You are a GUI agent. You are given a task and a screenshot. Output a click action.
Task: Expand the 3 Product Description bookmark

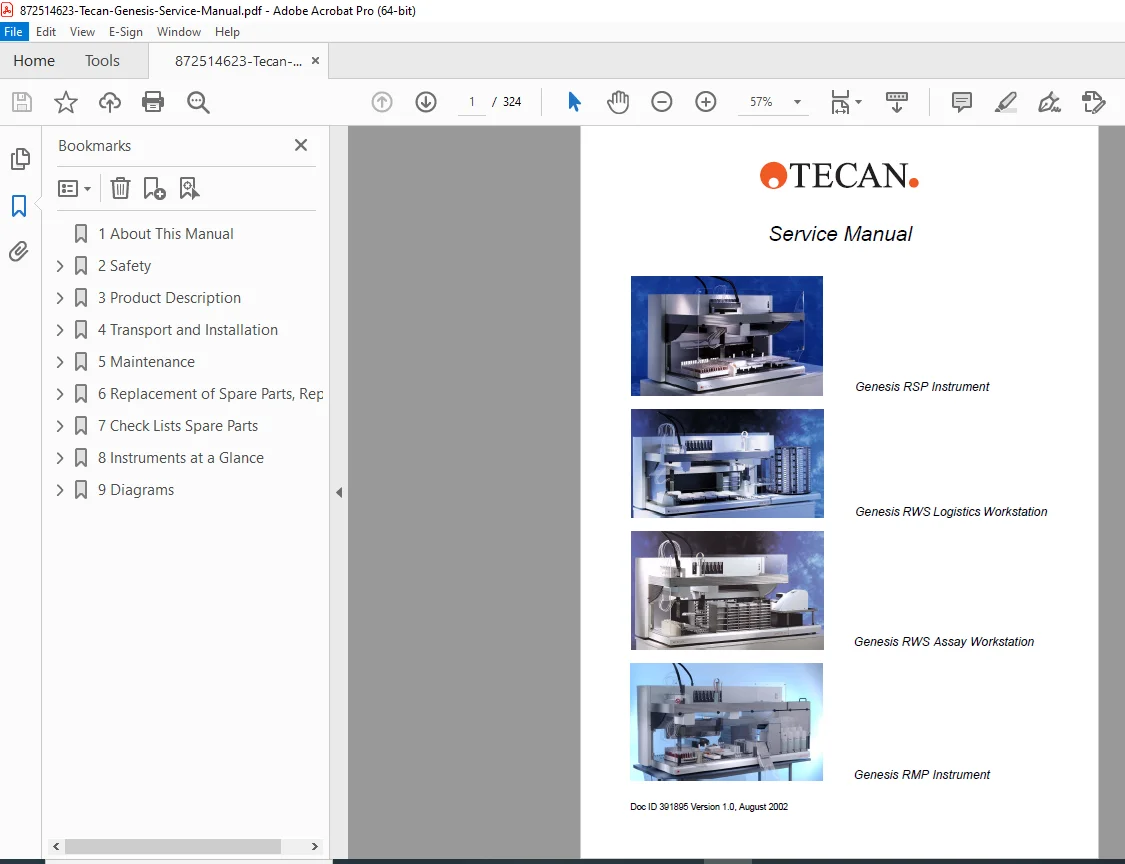click(x=60, y=298)
